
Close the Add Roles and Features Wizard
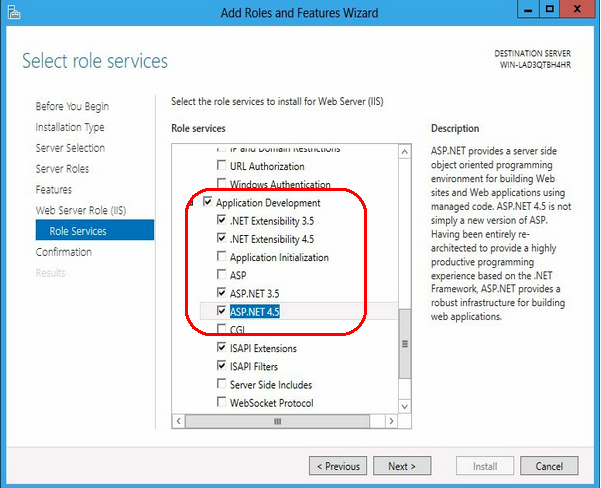click(577, 9)
